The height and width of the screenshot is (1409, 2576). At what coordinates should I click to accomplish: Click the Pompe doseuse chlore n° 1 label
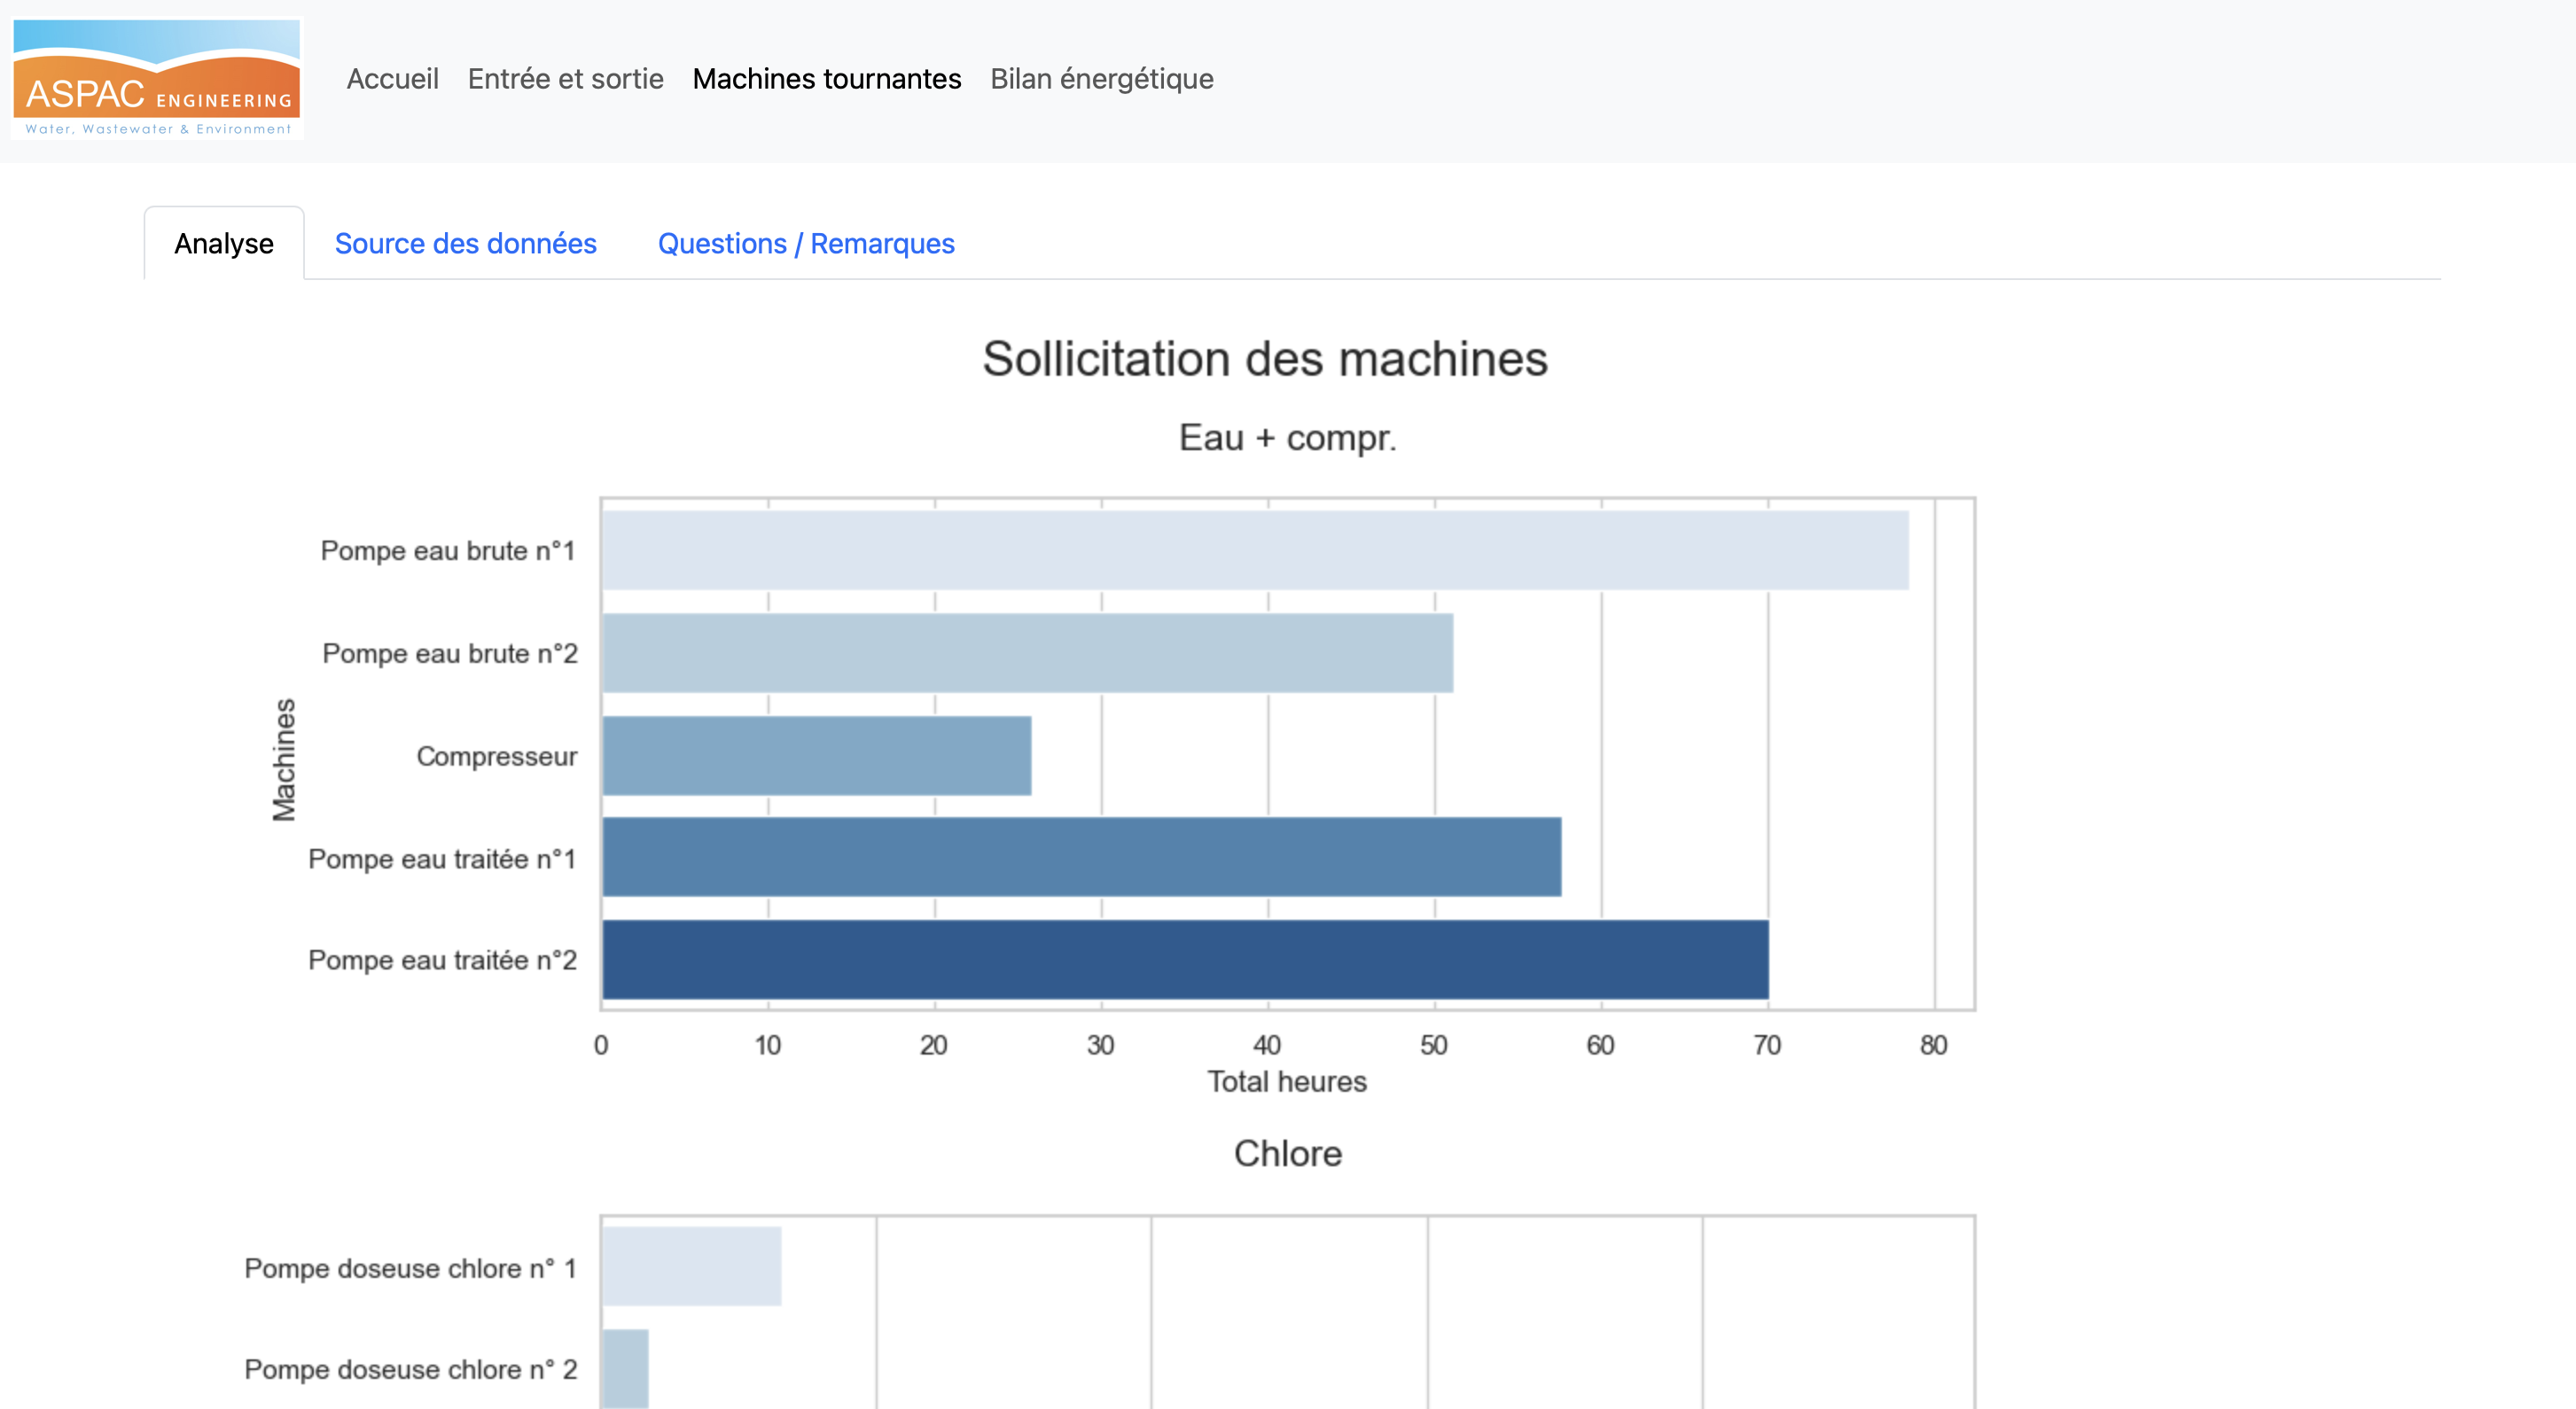[410, 1268]
